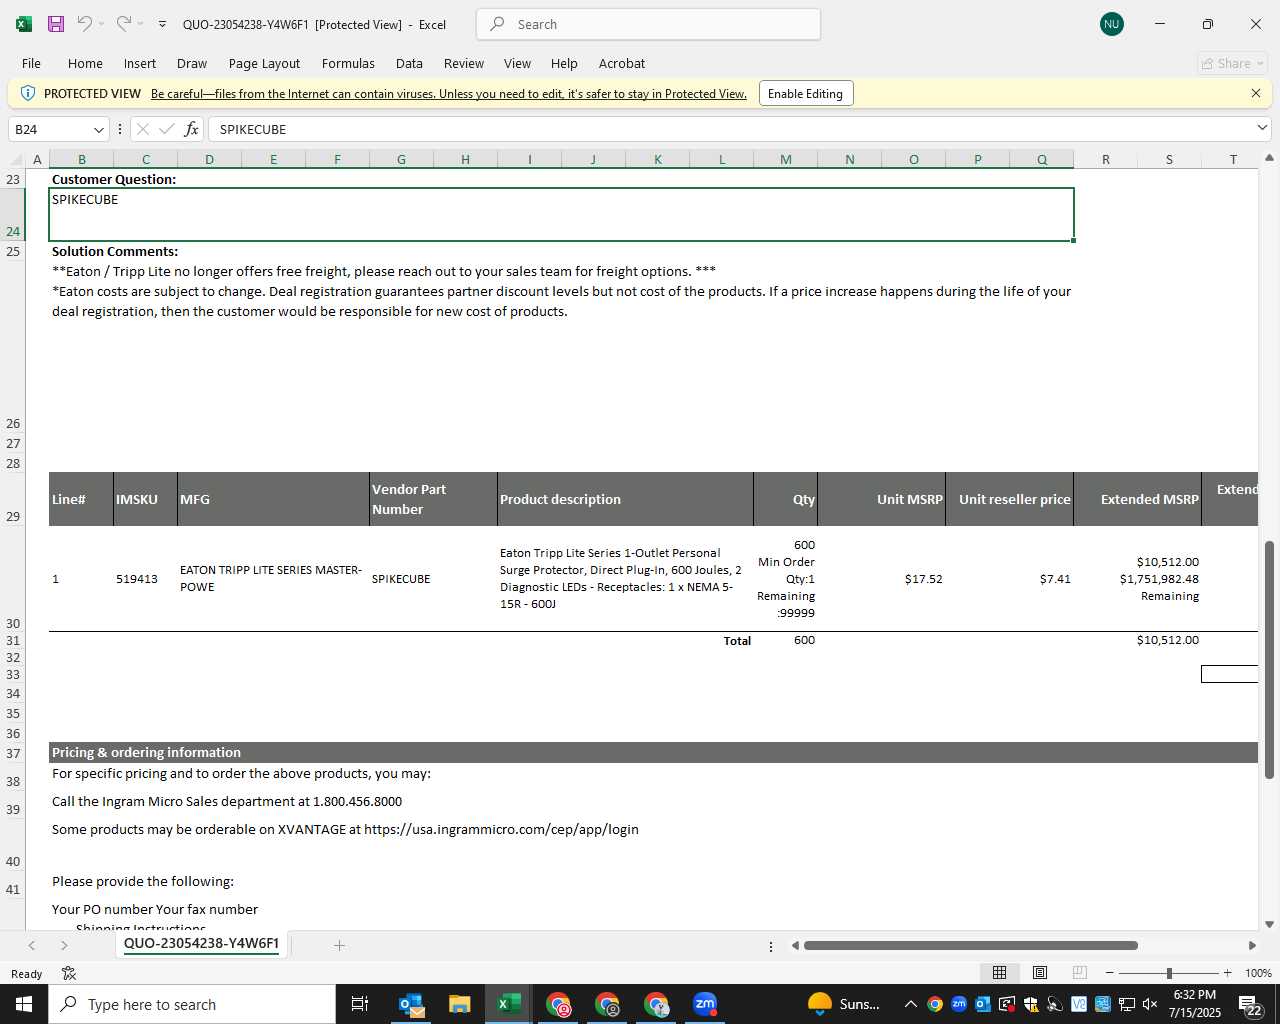Click the formula bar Enter checkmark icon
1280x1024 pixels.
point(166,129)
